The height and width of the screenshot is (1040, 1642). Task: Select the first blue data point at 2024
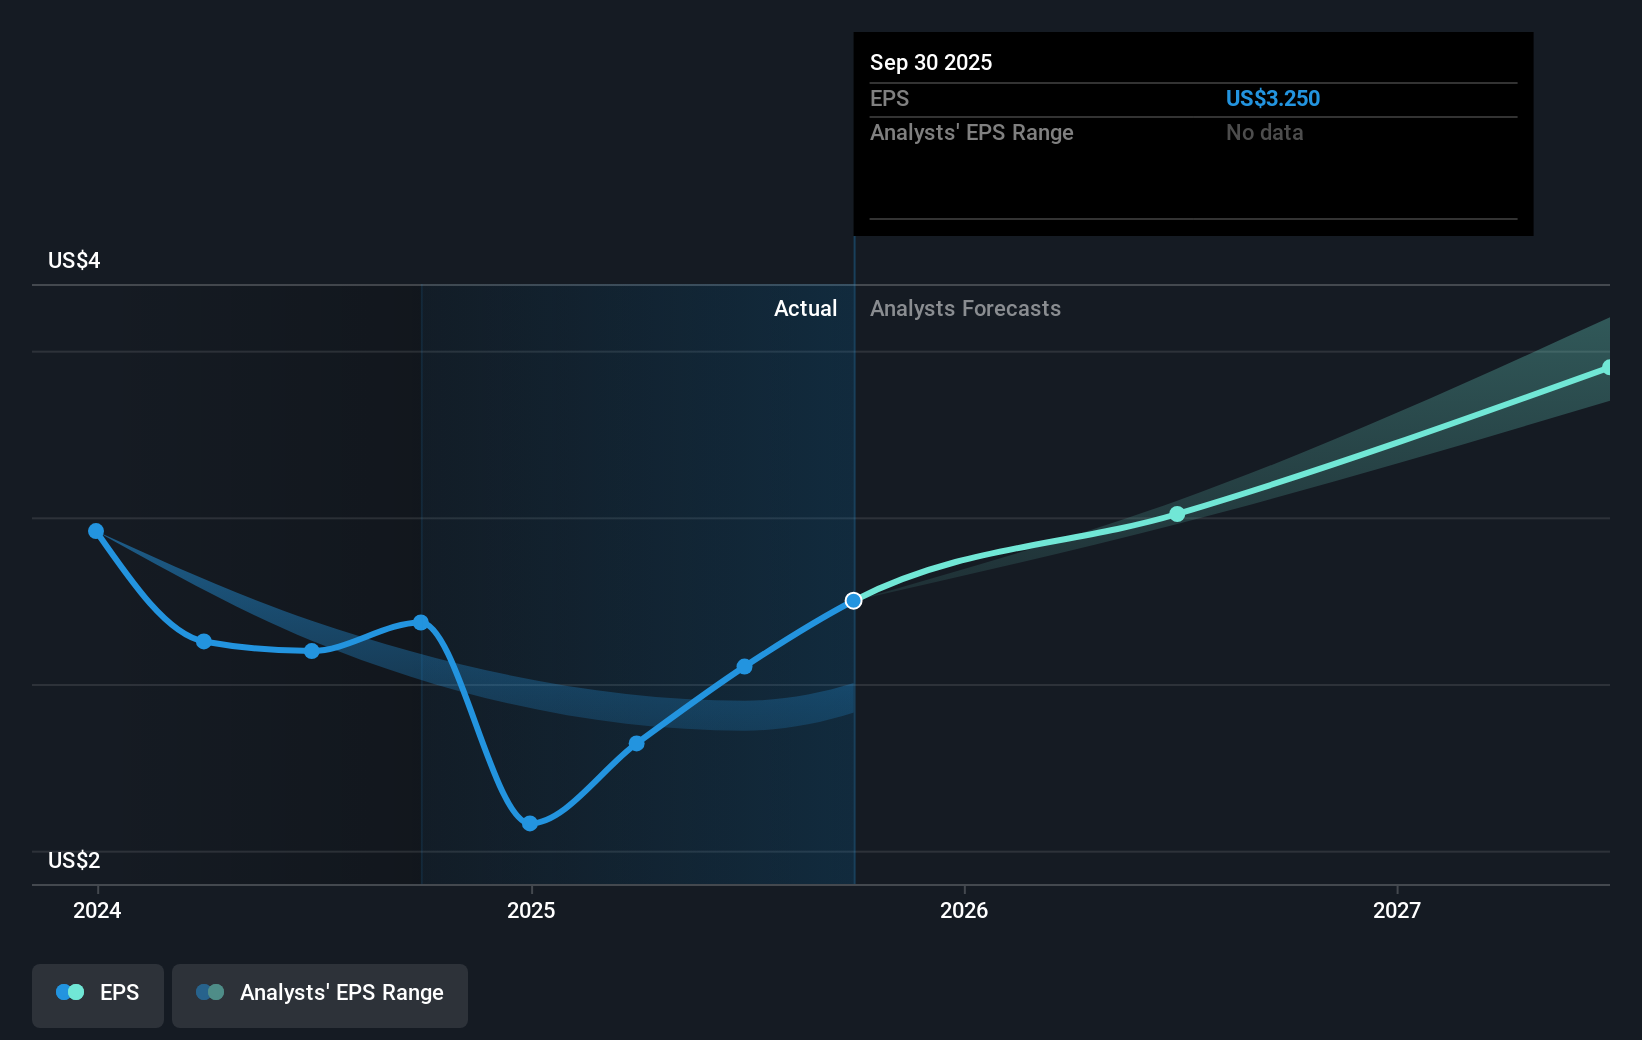[95, 530]
